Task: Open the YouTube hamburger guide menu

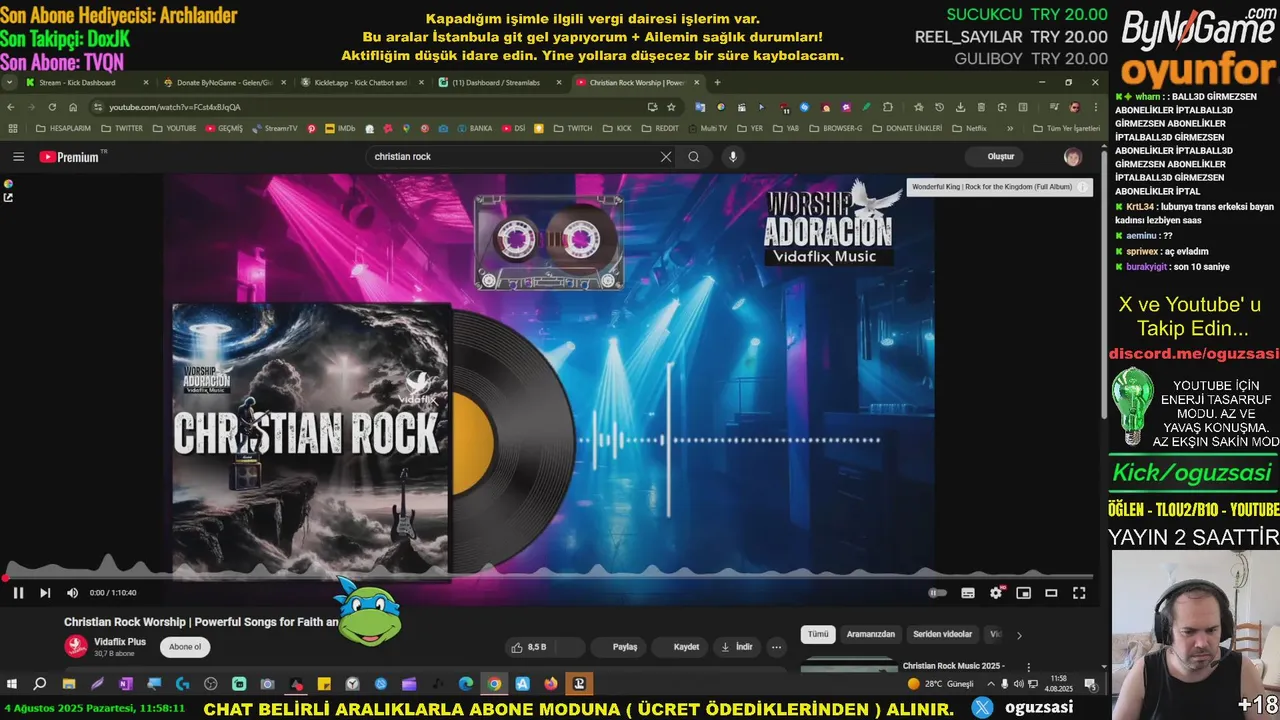Action: coord(18,157)
